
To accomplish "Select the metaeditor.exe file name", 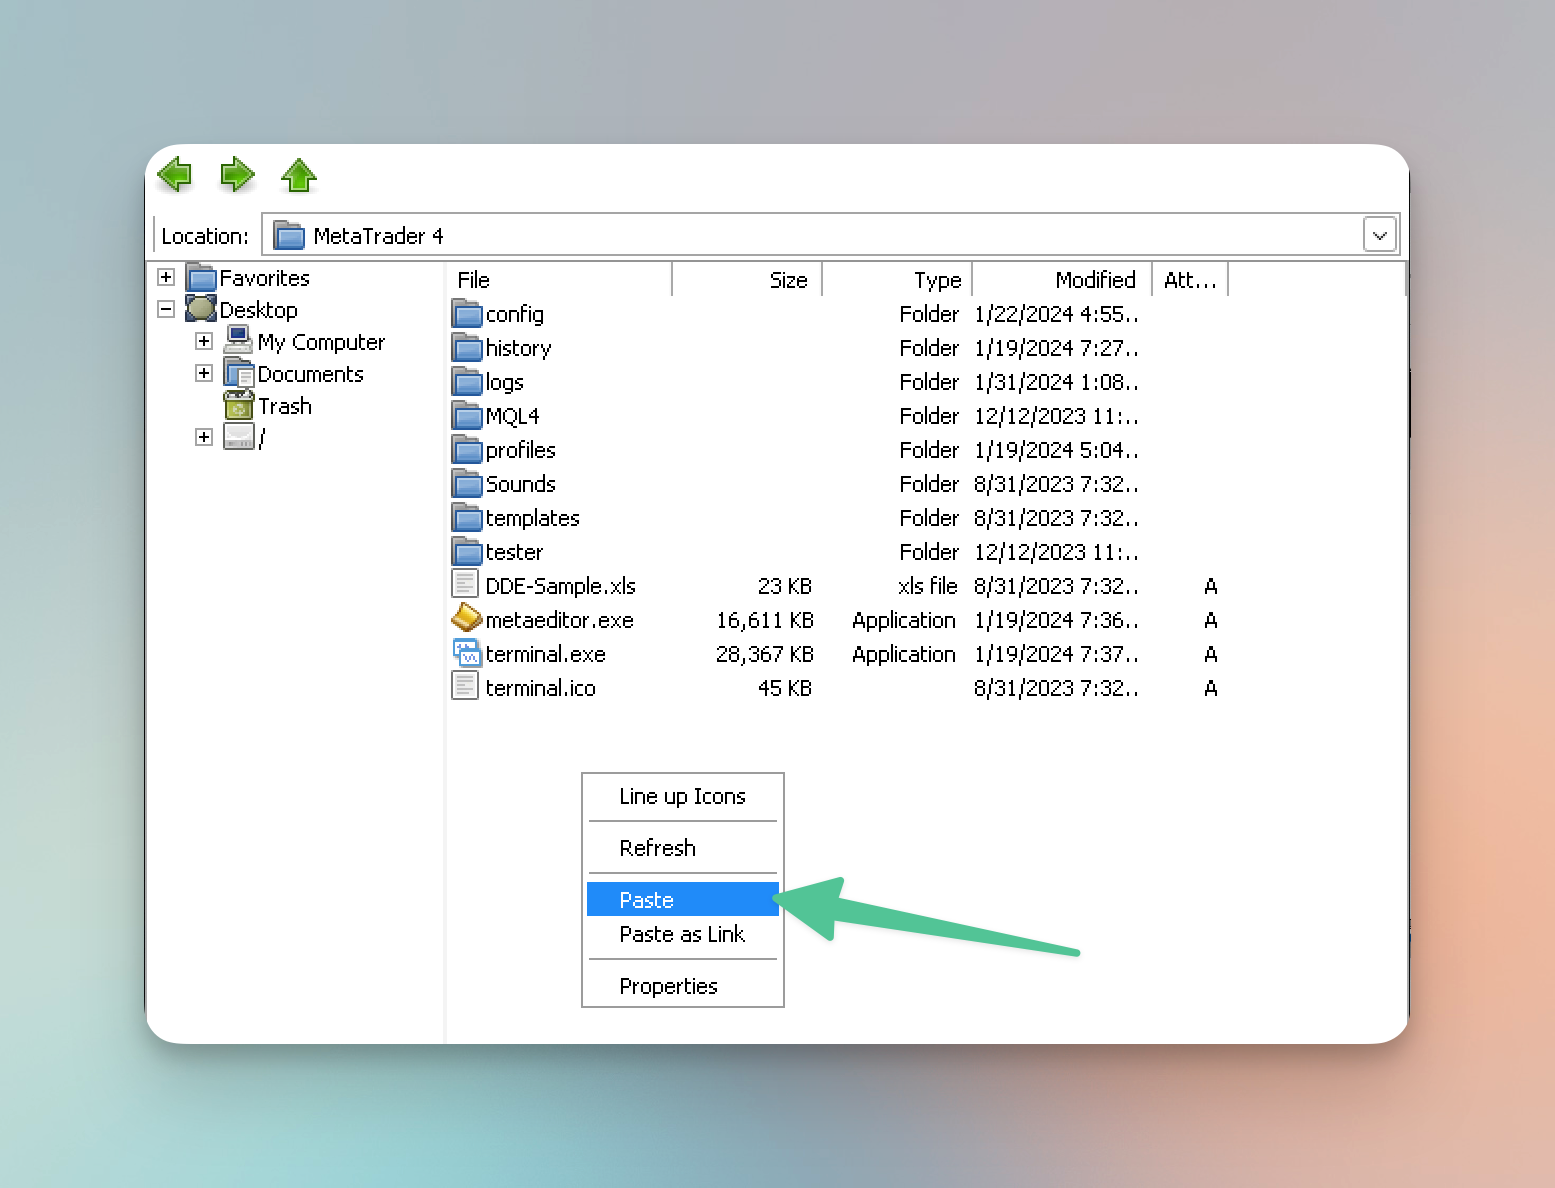I will click(x=560, y=620).
